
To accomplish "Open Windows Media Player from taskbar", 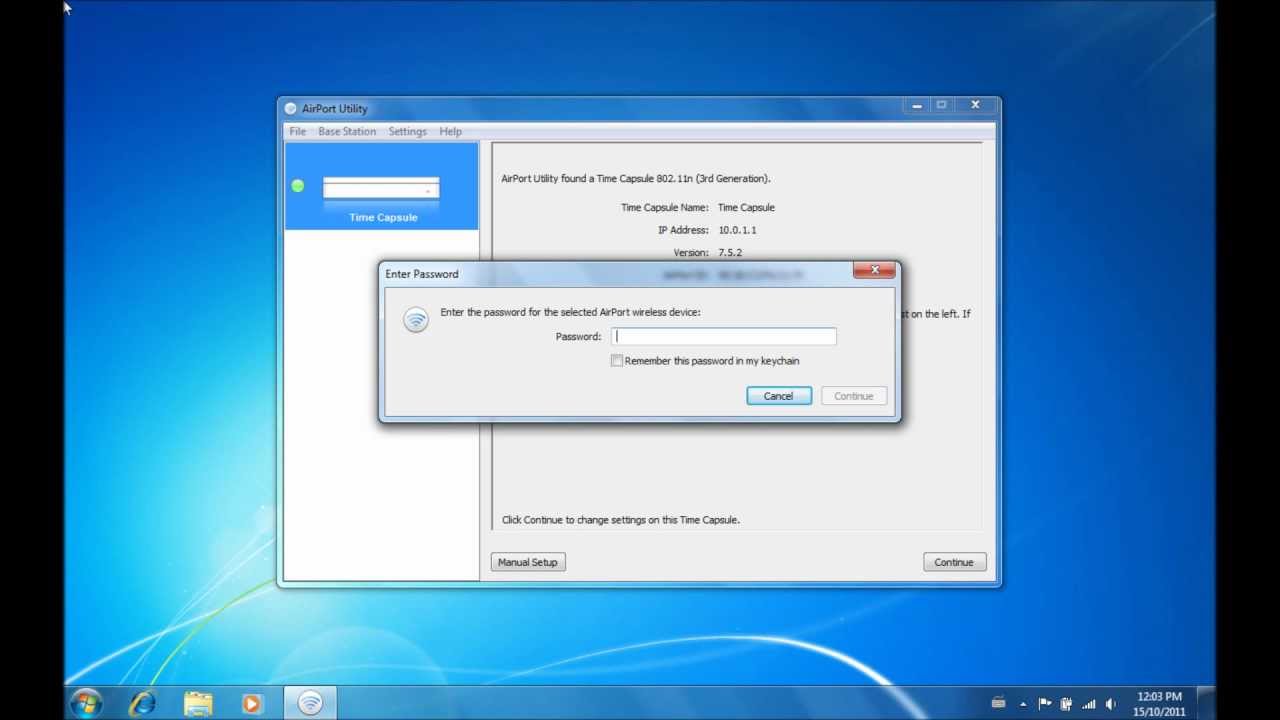I will click(253, 704).
